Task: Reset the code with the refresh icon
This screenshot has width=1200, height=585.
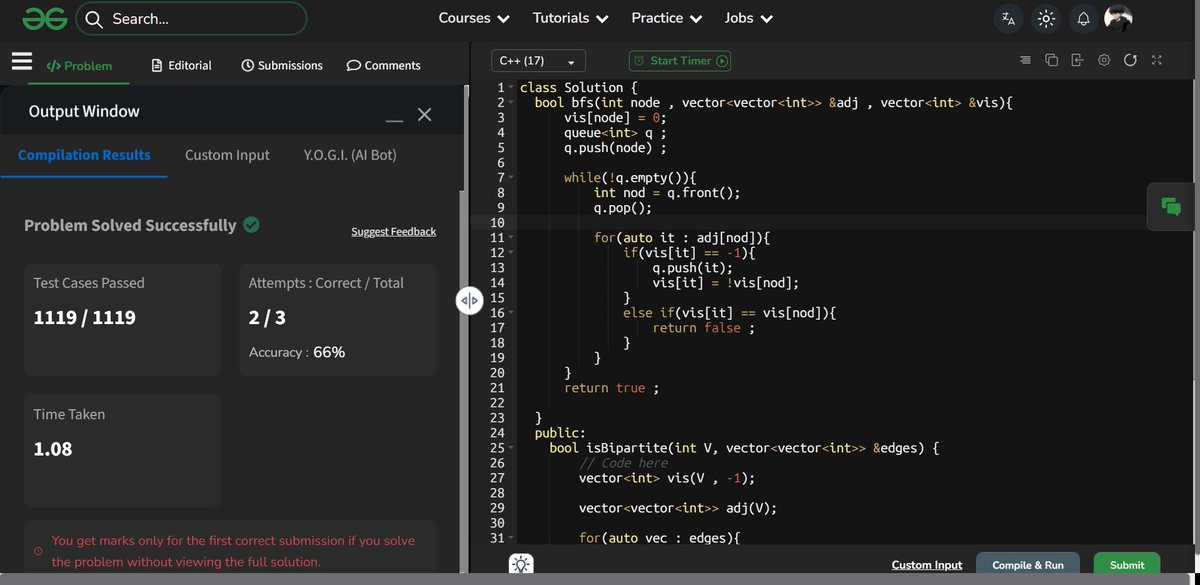Action: 1130,60
